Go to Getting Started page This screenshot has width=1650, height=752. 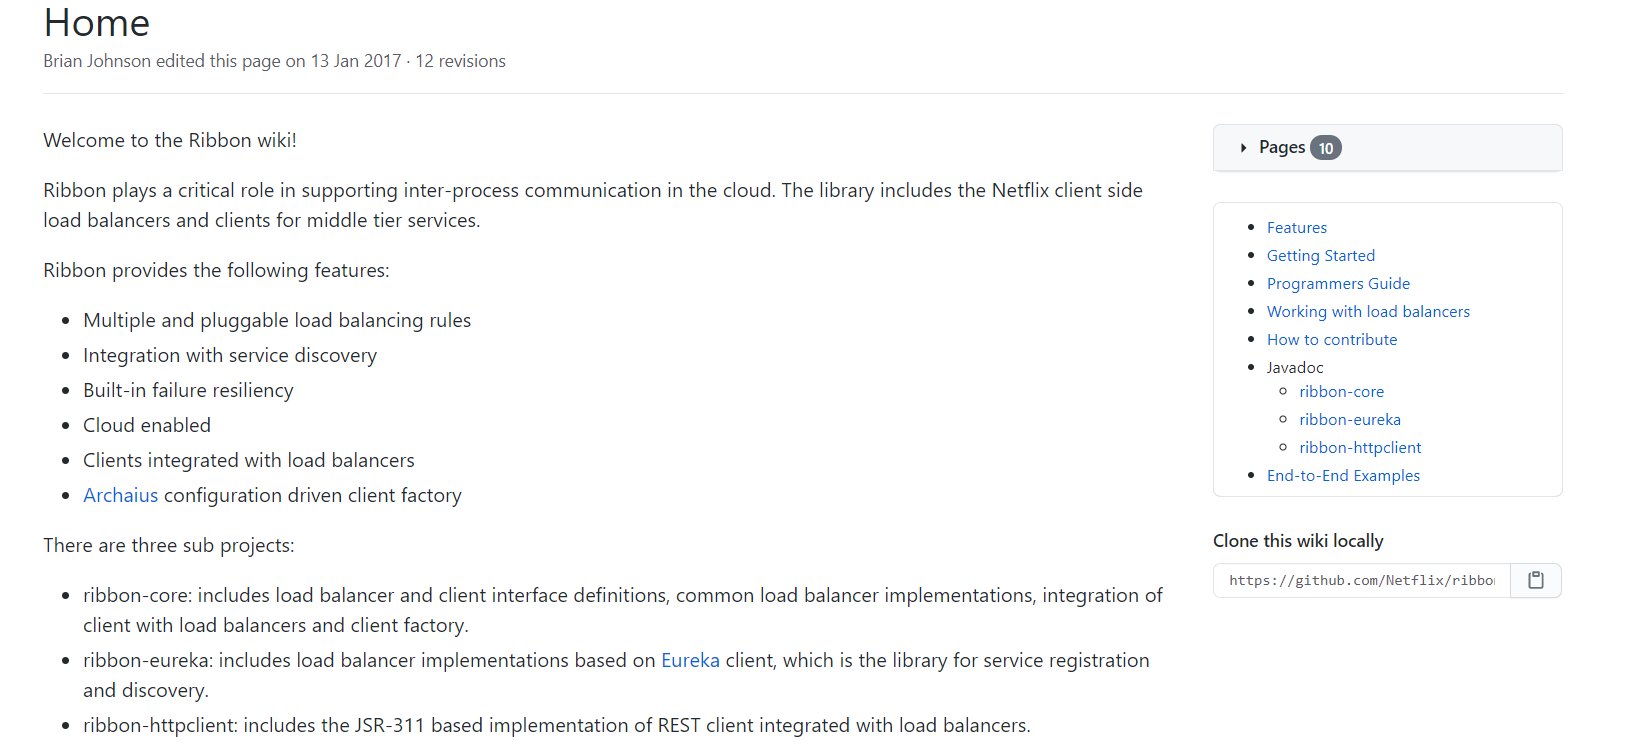[1321, 256]
